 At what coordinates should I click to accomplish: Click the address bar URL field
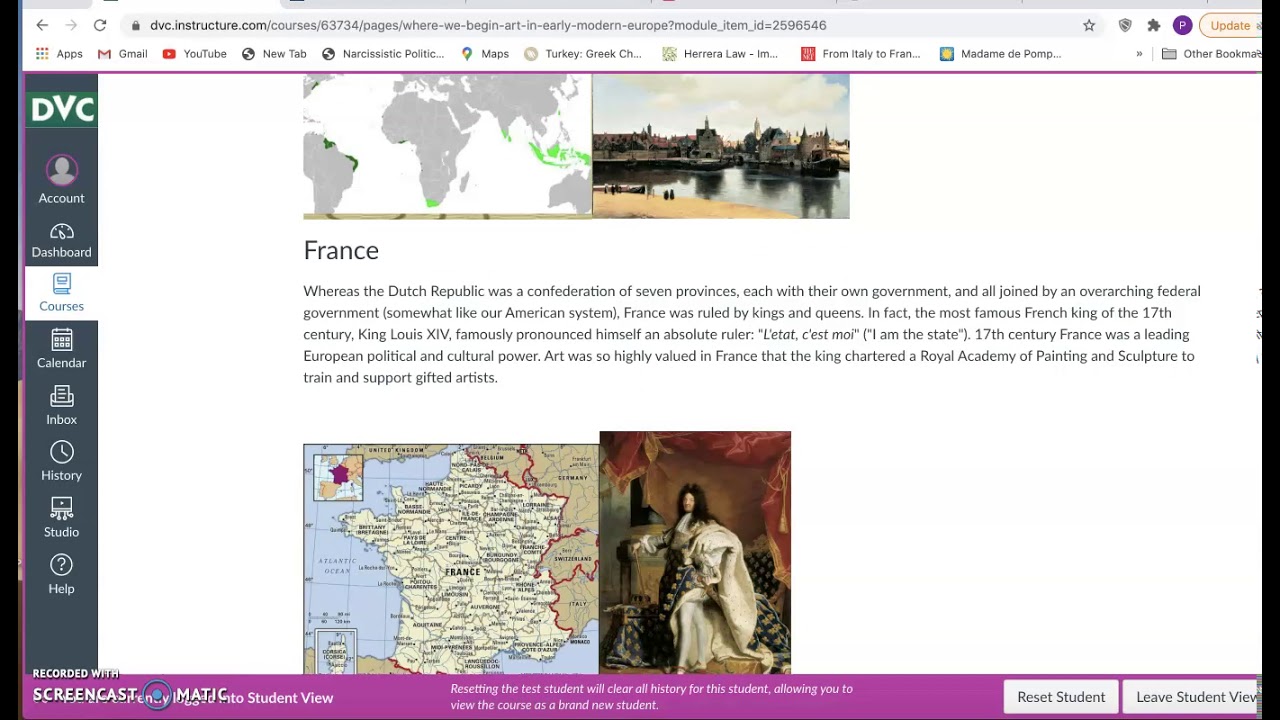(600, 25)
